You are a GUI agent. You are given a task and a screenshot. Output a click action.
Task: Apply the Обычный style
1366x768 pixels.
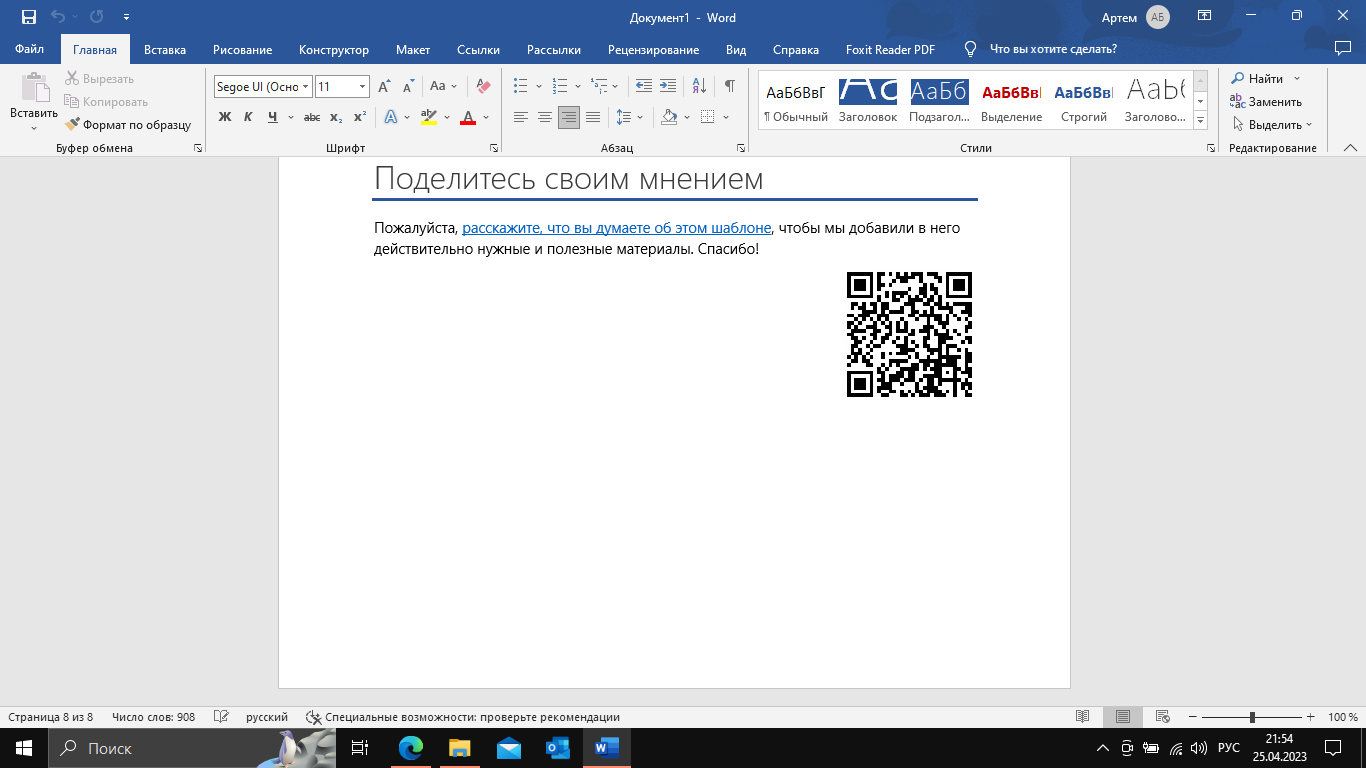[x=796, y=100]
